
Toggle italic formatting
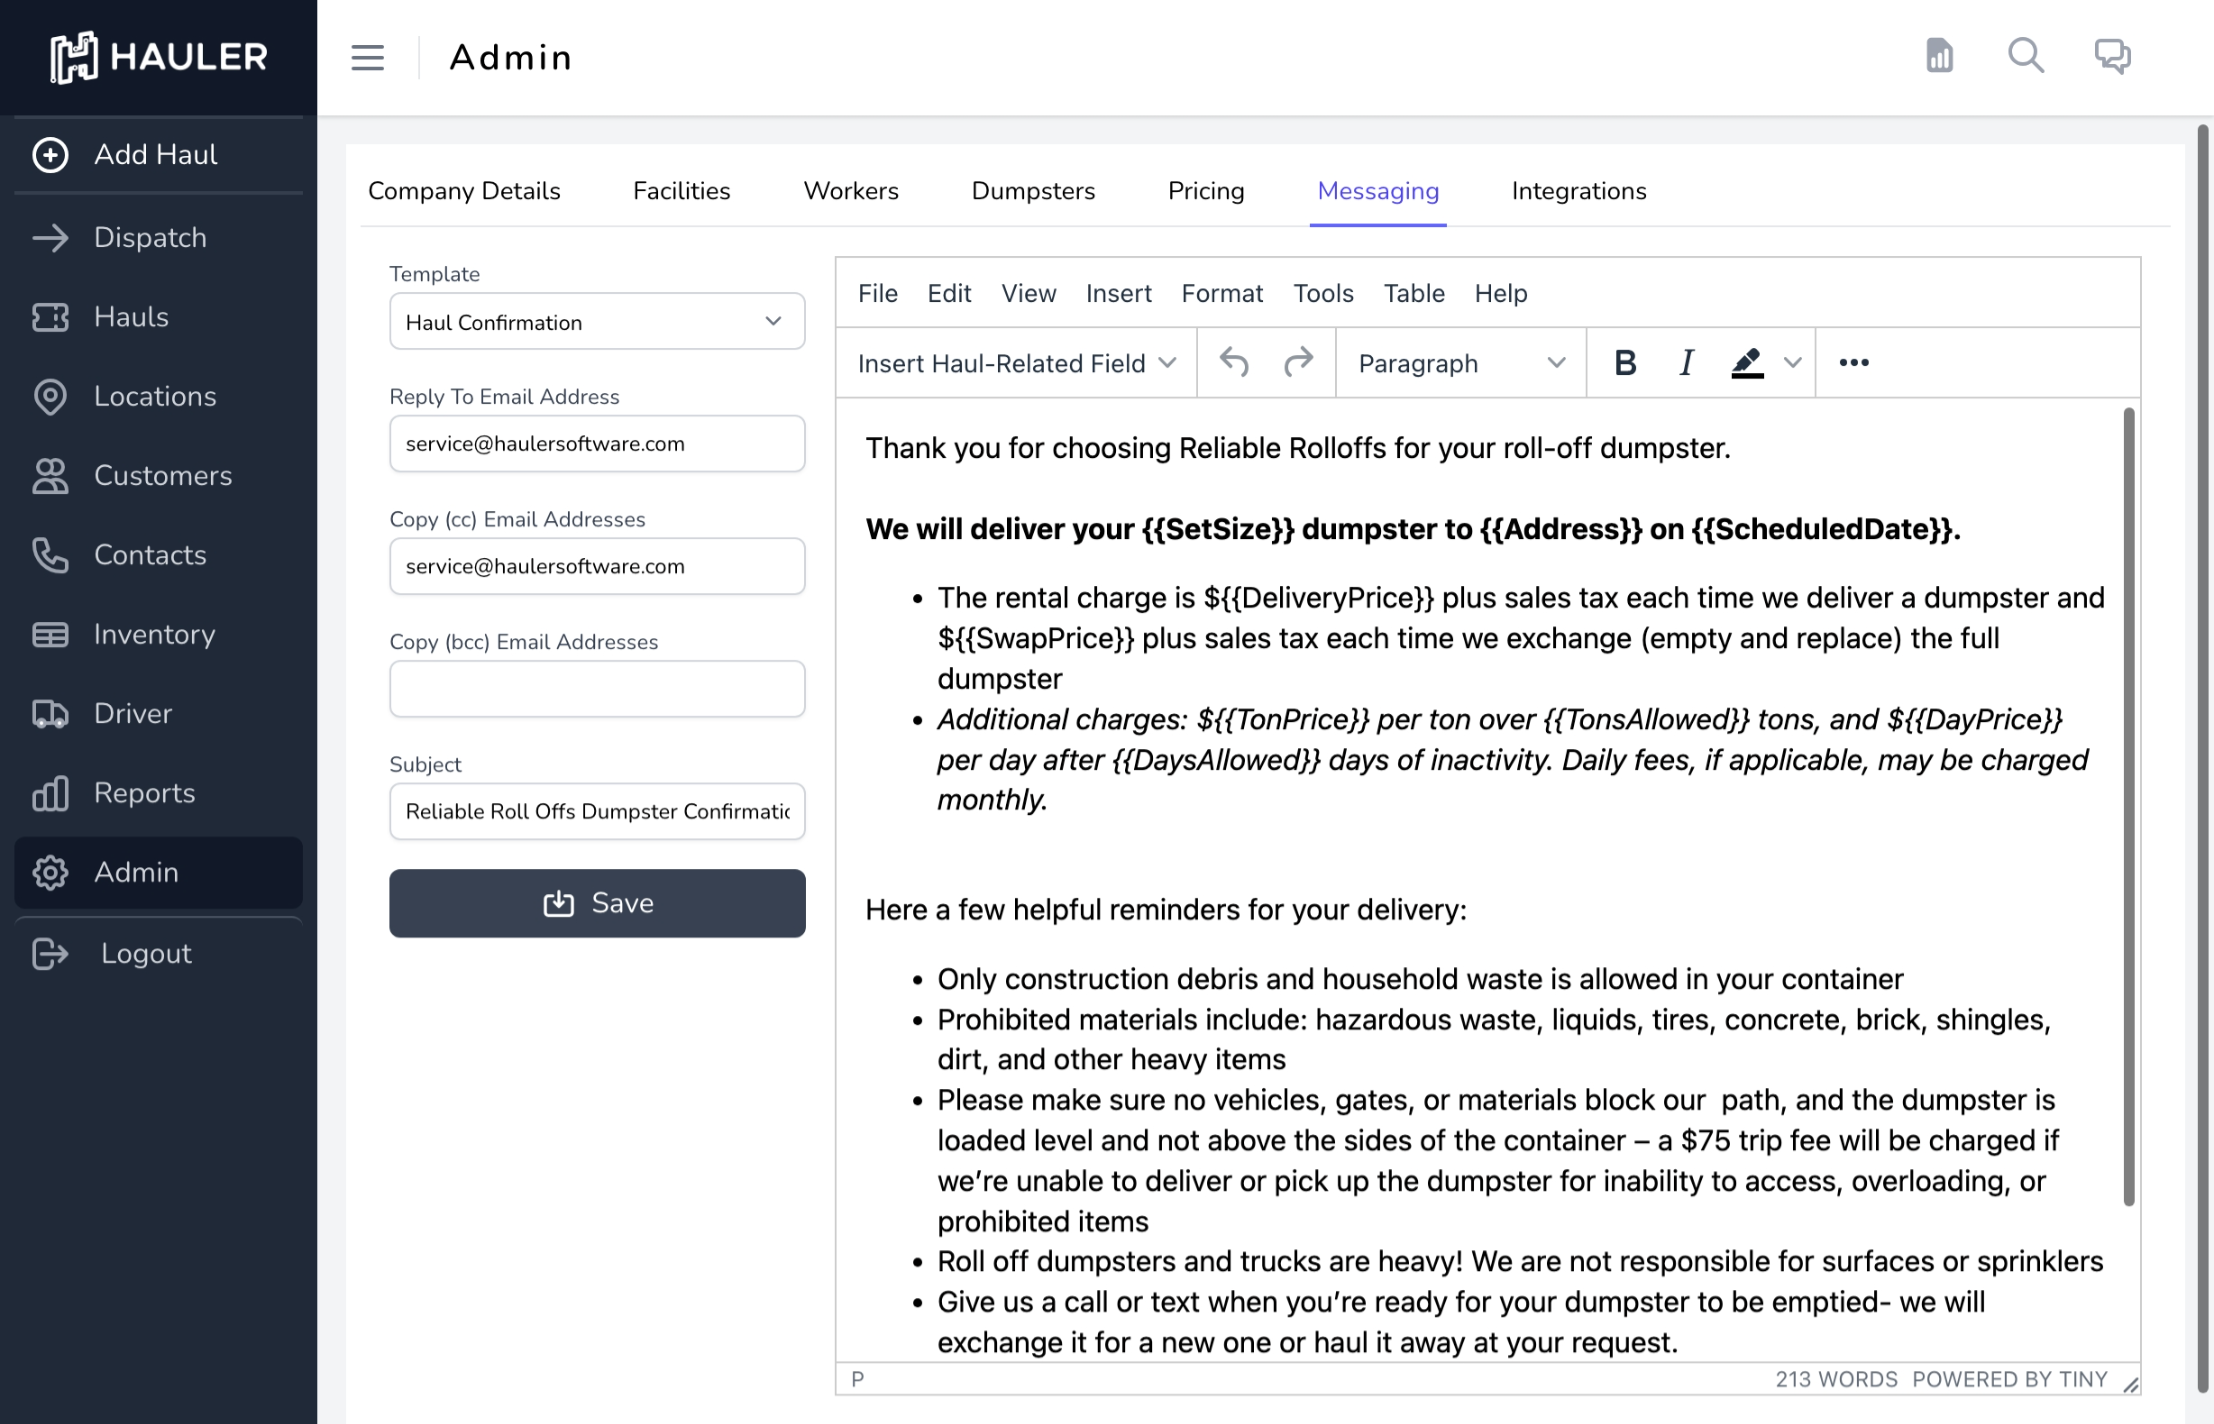[x=1686, y=363]
